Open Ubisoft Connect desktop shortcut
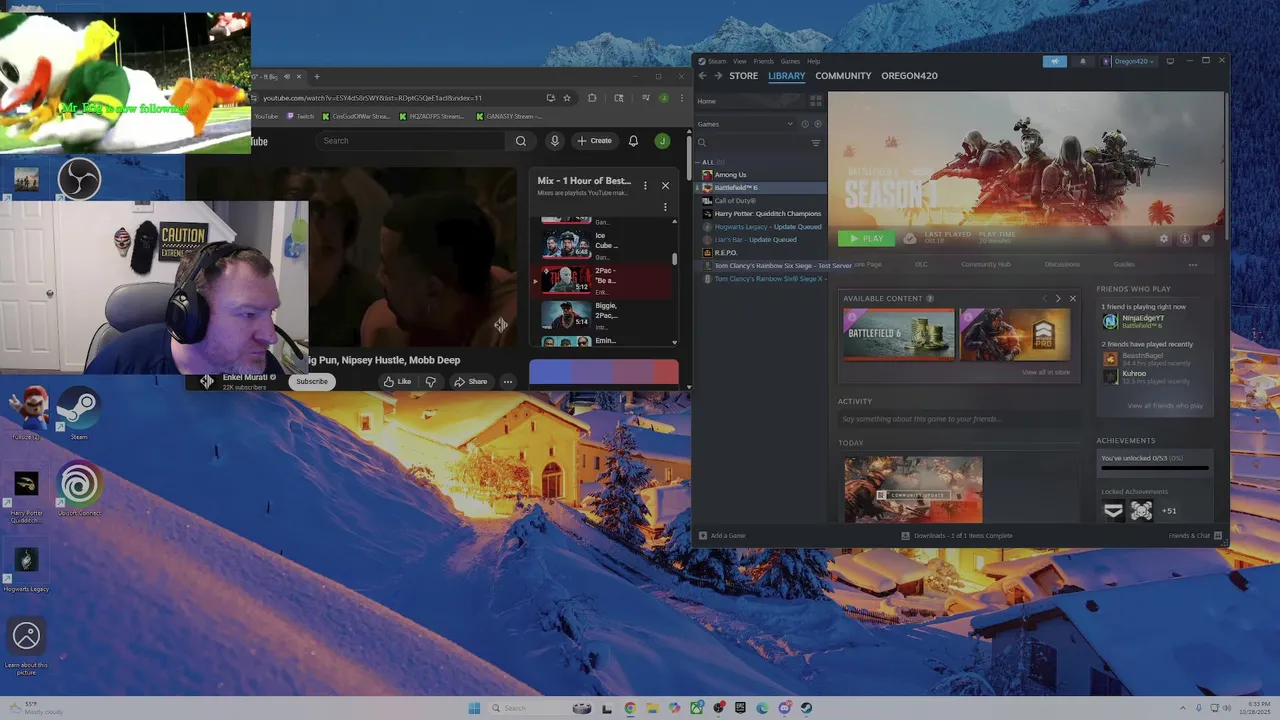 [79, 488]
